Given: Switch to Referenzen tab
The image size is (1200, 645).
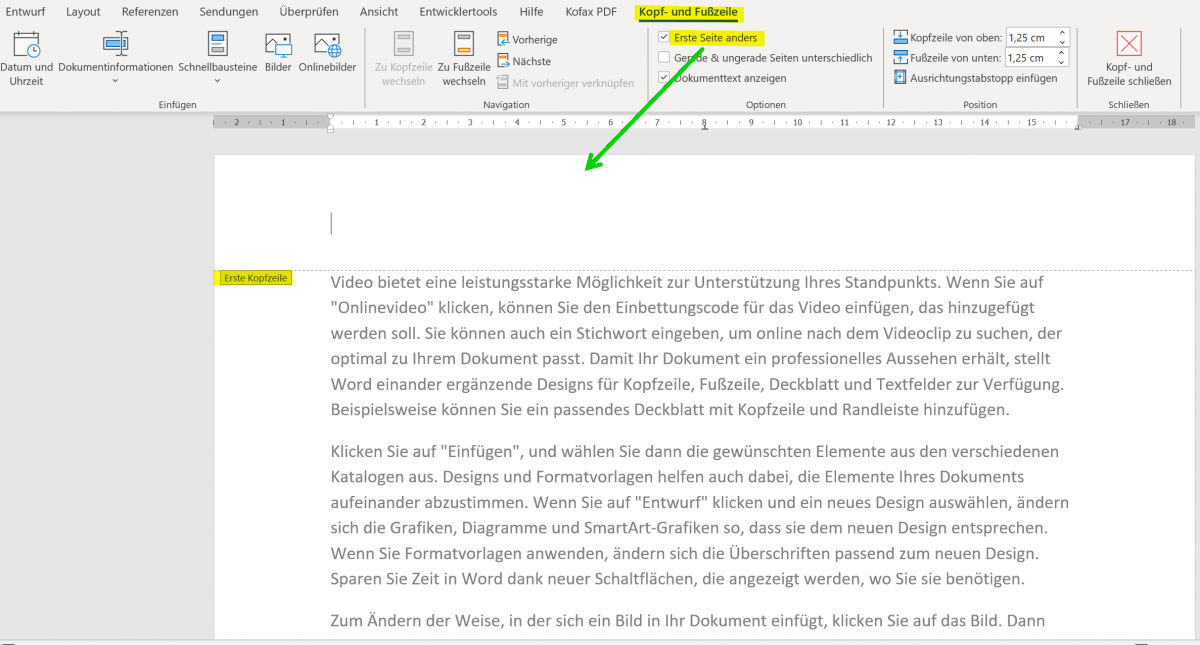Looking at the screenshot, I should (150, 12).
